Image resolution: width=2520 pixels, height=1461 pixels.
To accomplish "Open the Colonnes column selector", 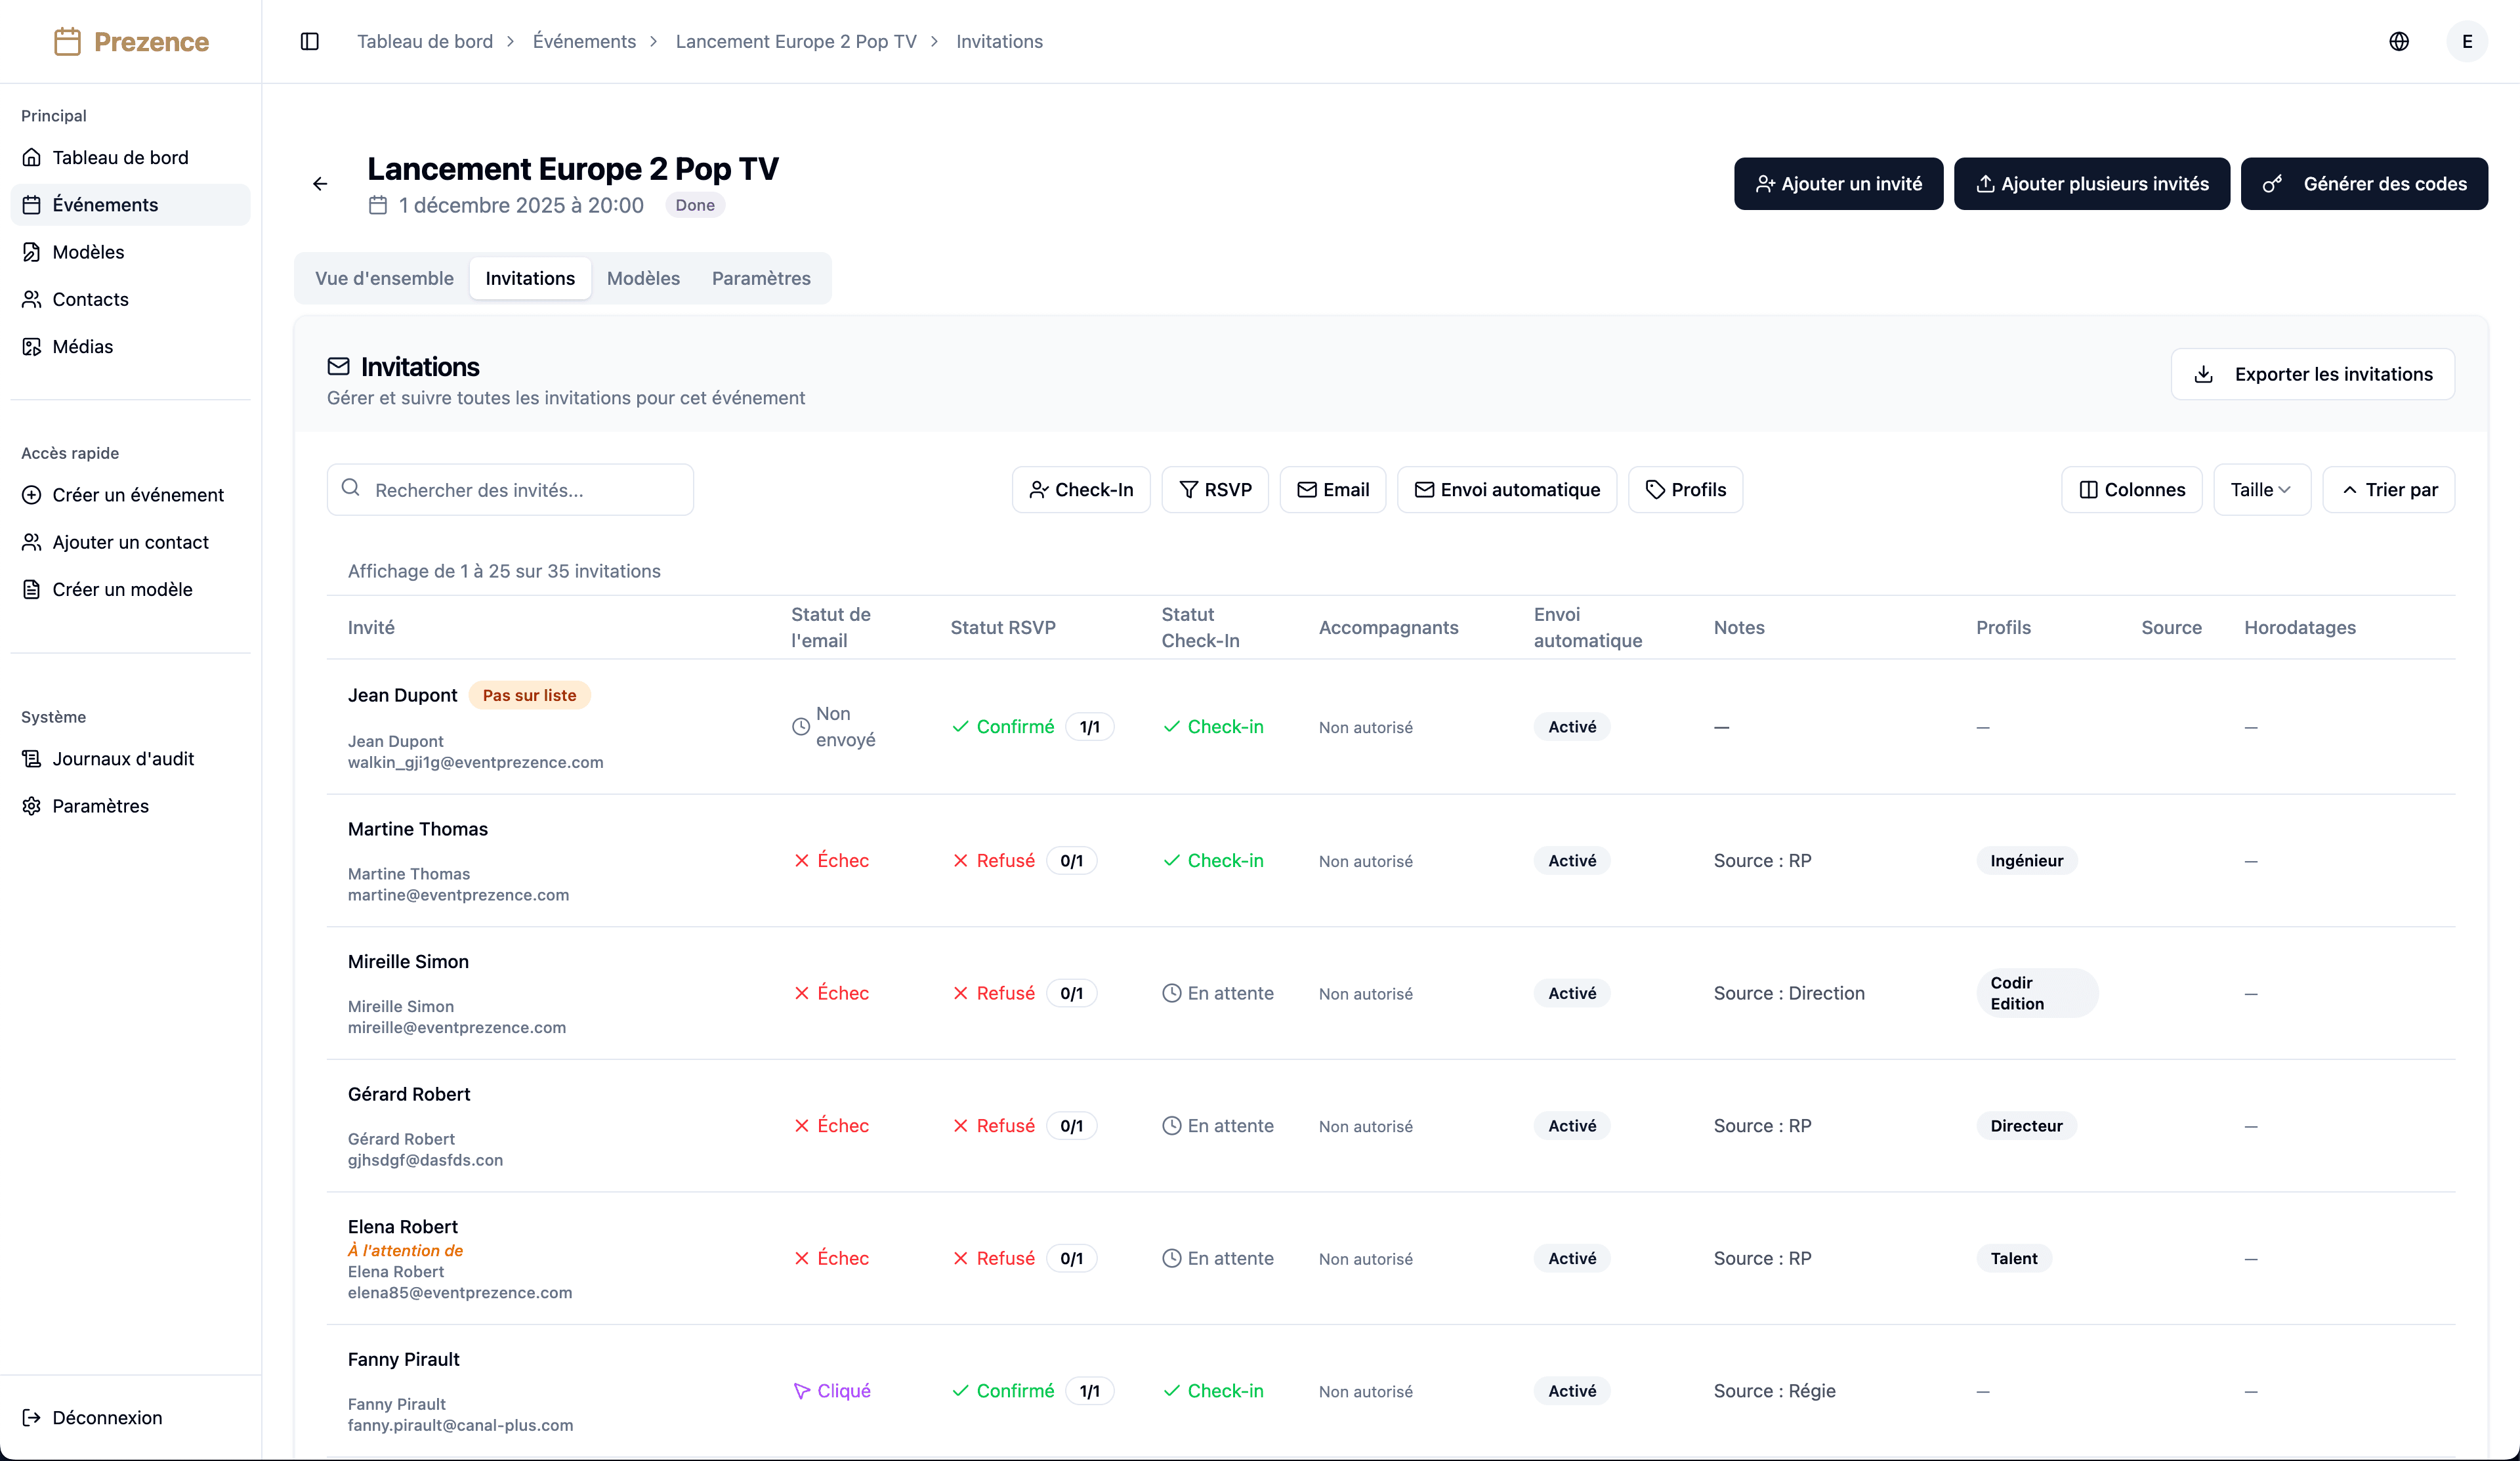I will 2131,490.
